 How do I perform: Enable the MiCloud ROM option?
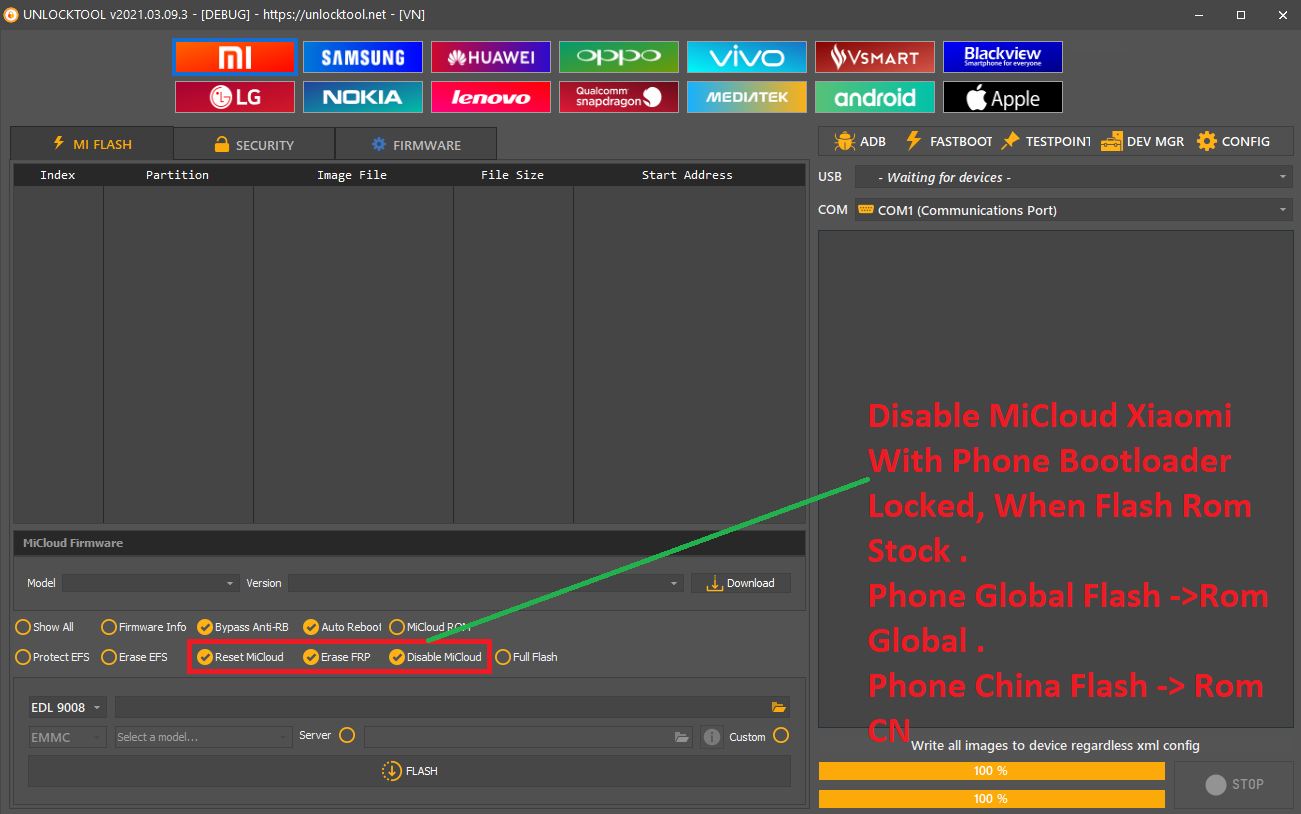(430, 627)
